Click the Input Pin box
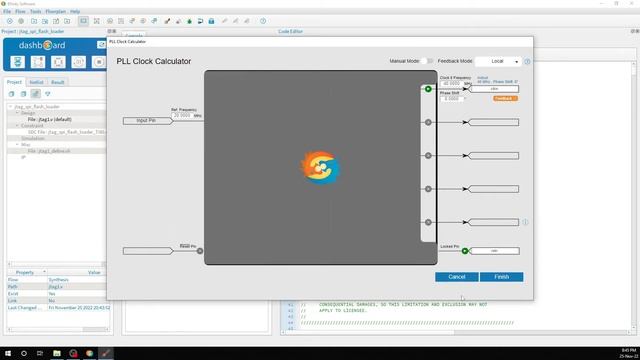The width and height of the screenshot is (640, 360). pyautogui.click(x=148, y=121)
